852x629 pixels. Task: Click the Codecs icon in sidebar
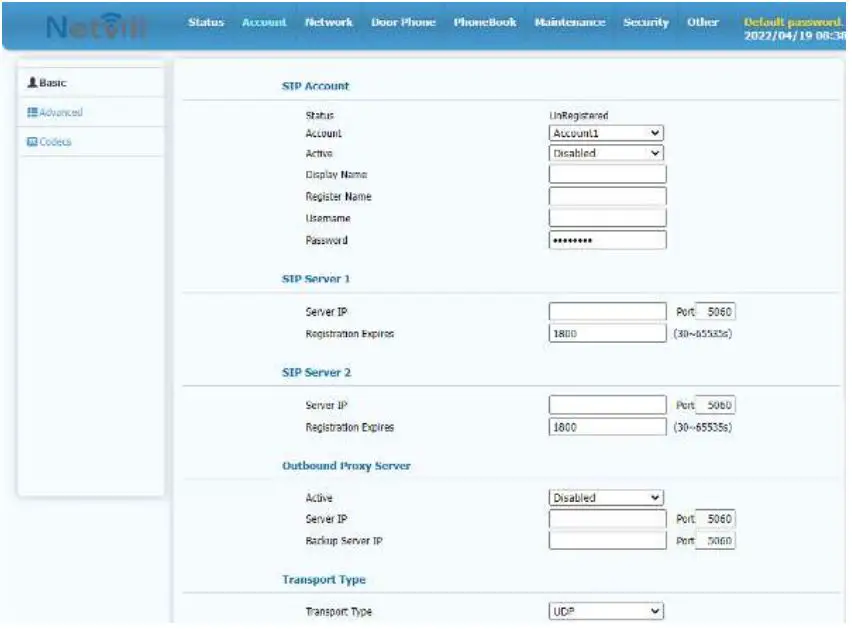[32, 142]
